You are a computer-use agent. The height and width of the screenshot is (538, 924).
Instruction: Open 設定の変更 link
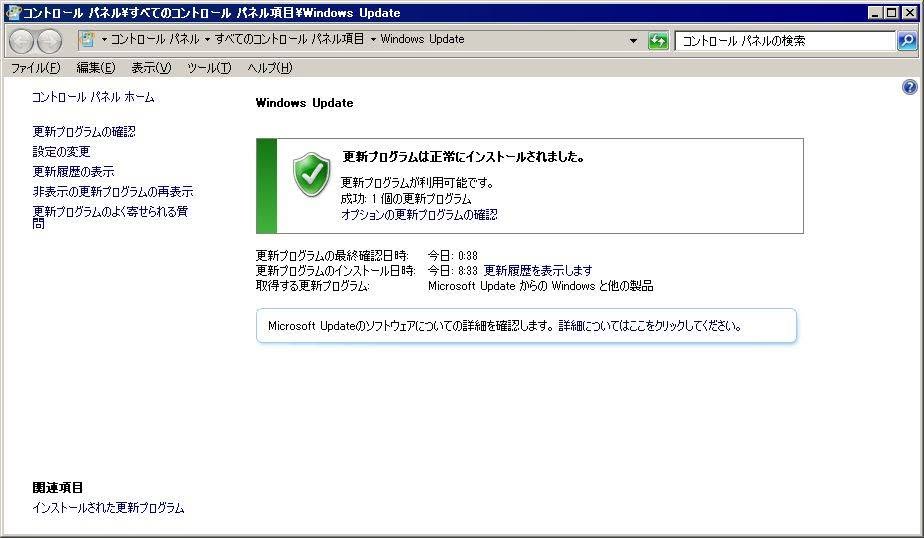(61, 151)
